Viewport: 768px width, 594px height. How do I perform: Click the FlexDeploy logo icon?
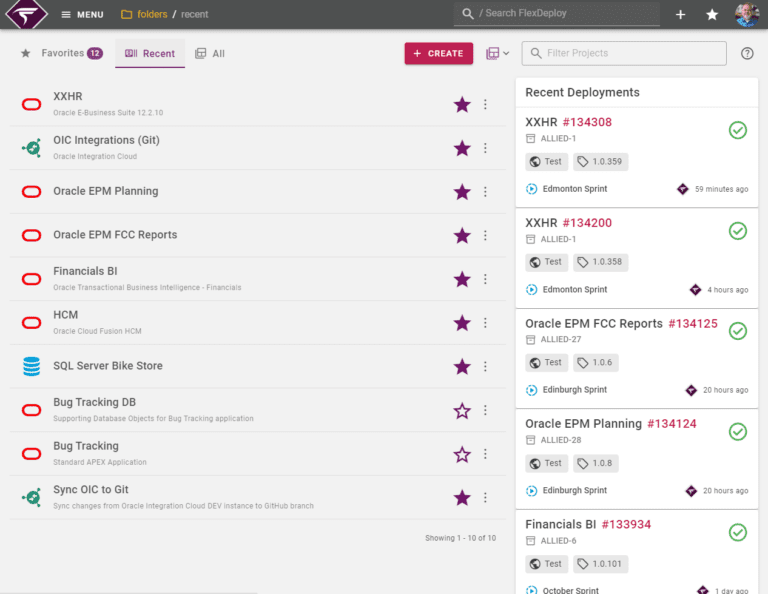click(x=26, y=14)
